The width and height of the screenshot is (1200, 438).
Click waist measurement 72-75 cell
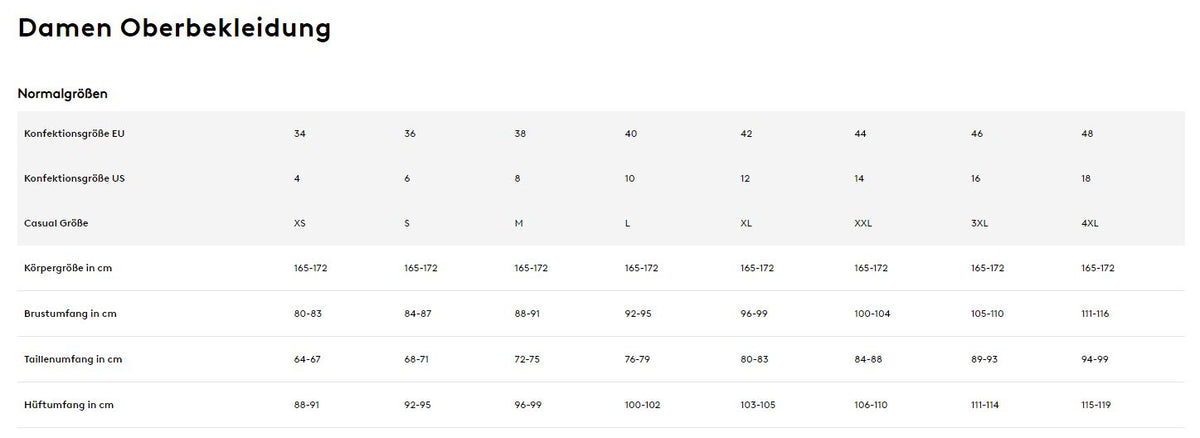point(526,358)
